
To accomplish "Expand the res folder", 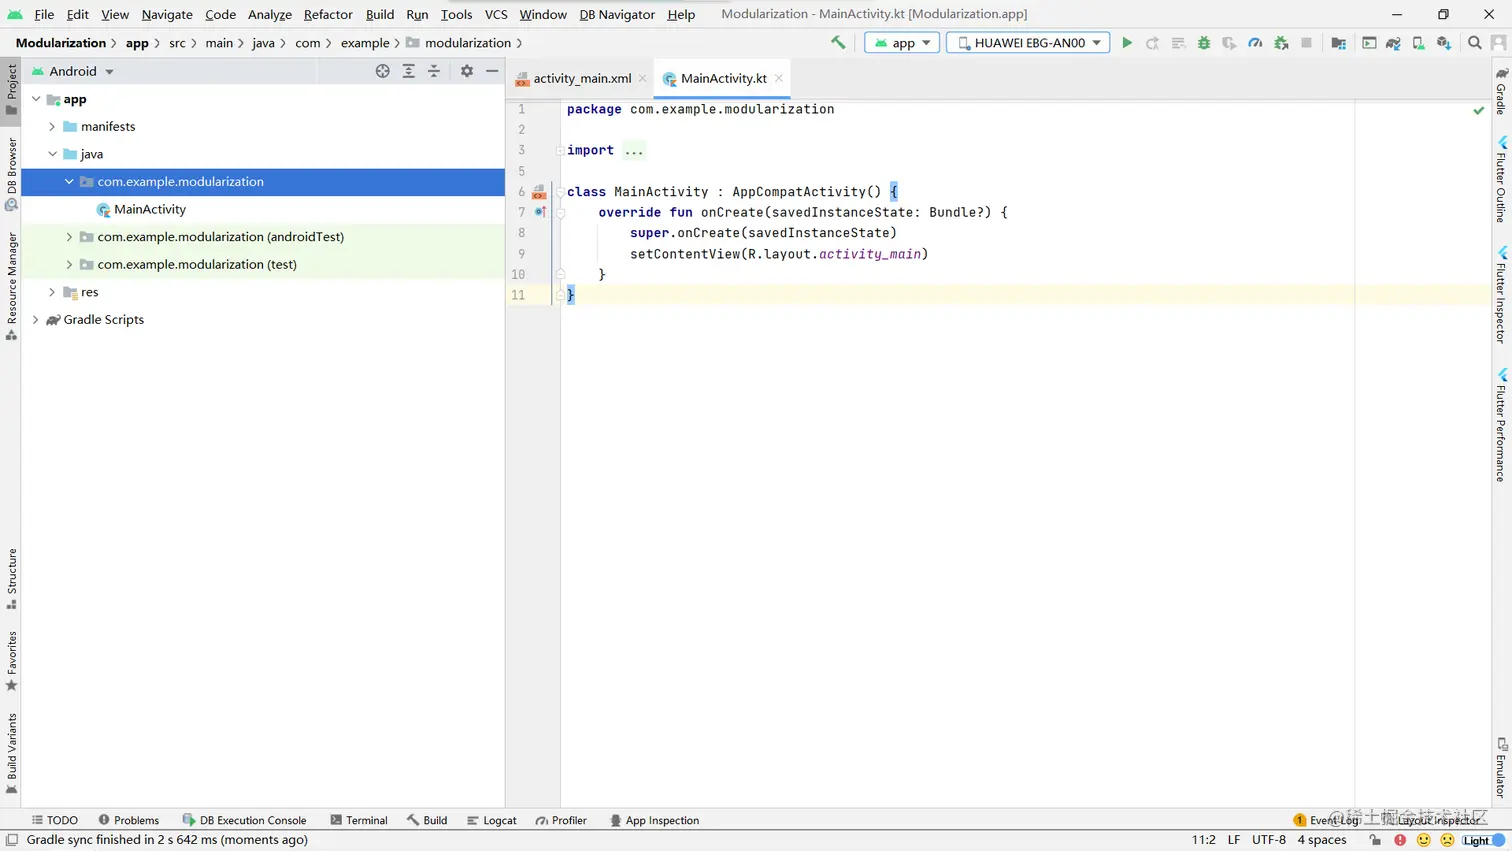I will coord(52,292).
